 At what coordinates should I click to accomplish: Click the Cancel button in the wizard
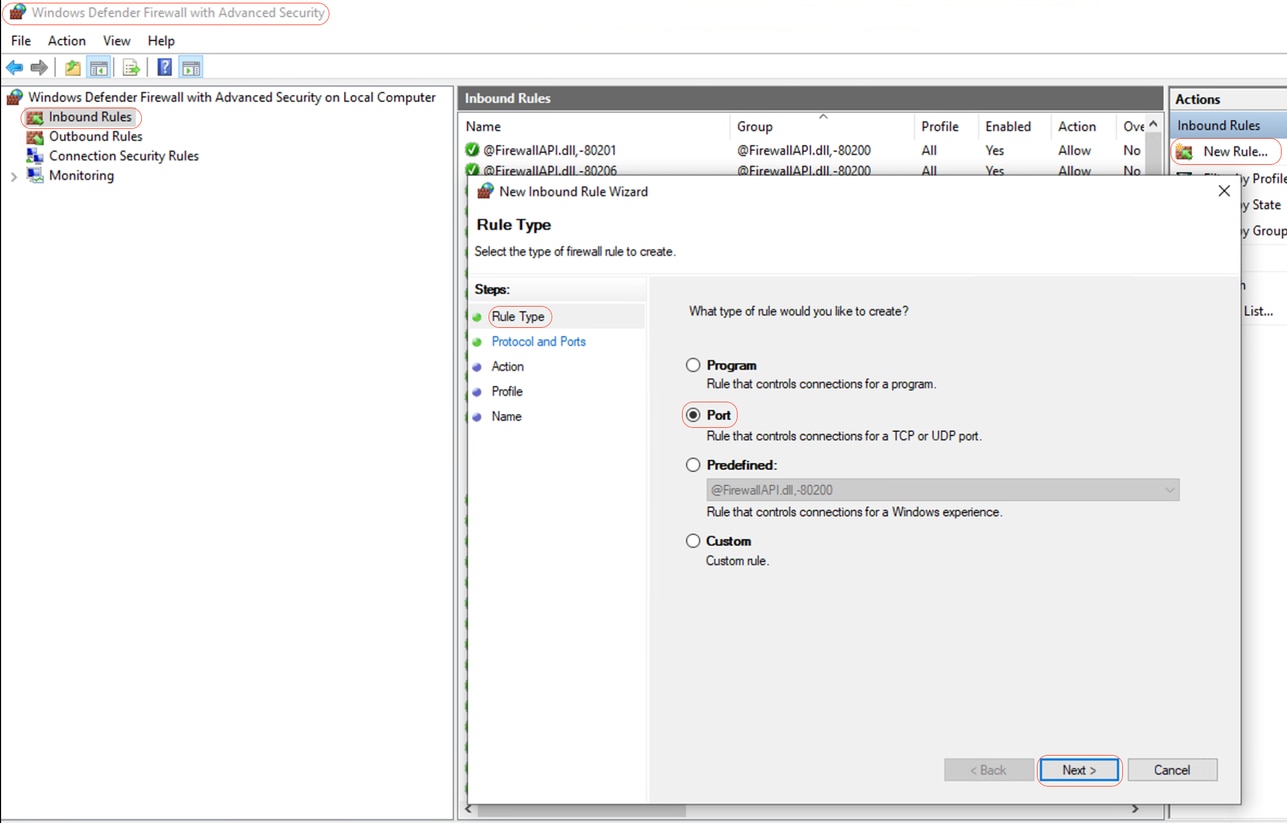pyautogui.click(x=1172, y=770)
